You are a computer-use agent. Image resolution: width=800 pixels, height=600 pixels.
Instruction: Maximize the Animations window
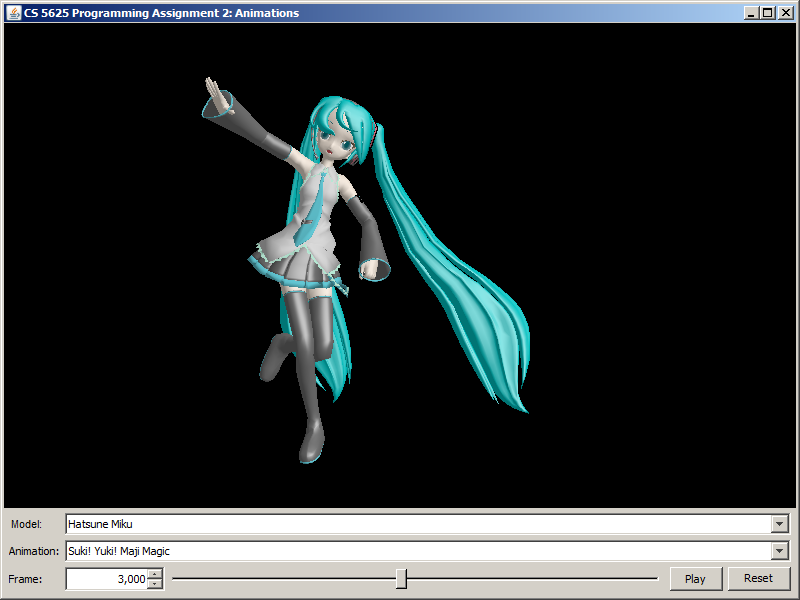click(767, 13)
